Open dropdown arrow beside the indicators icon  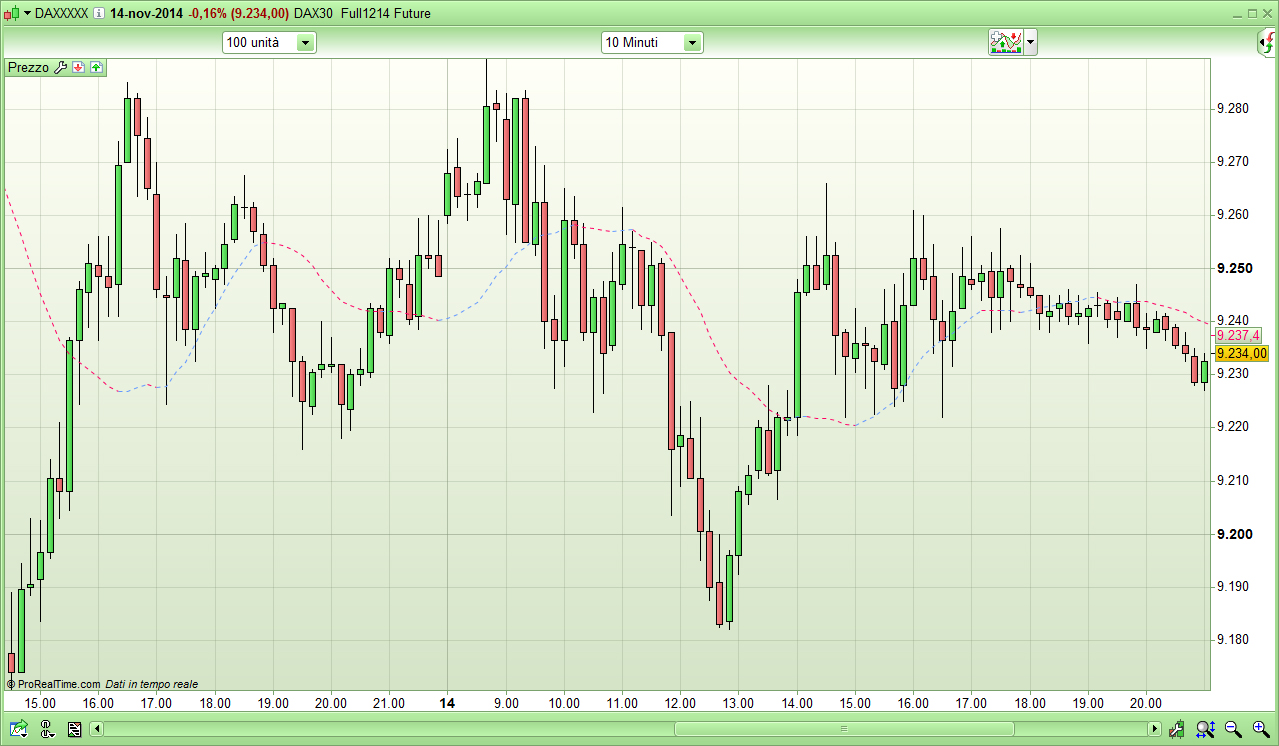(x=1031, y=42)
